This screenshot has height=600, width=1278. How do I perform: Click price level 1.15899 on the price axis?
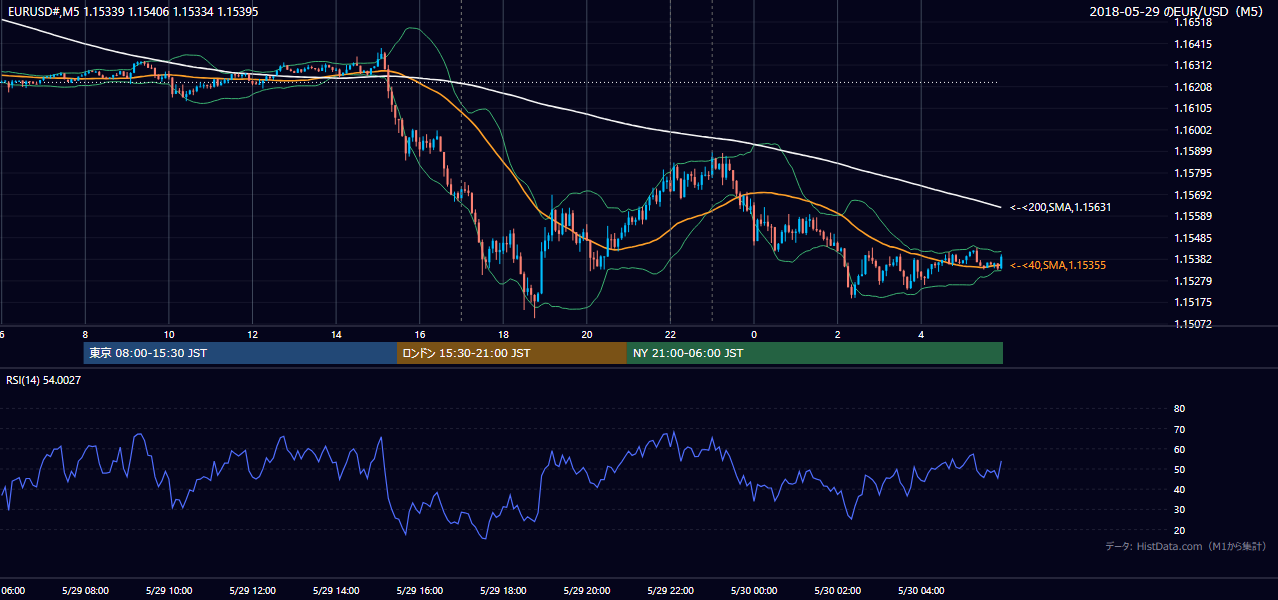[x=1193, y=152]
